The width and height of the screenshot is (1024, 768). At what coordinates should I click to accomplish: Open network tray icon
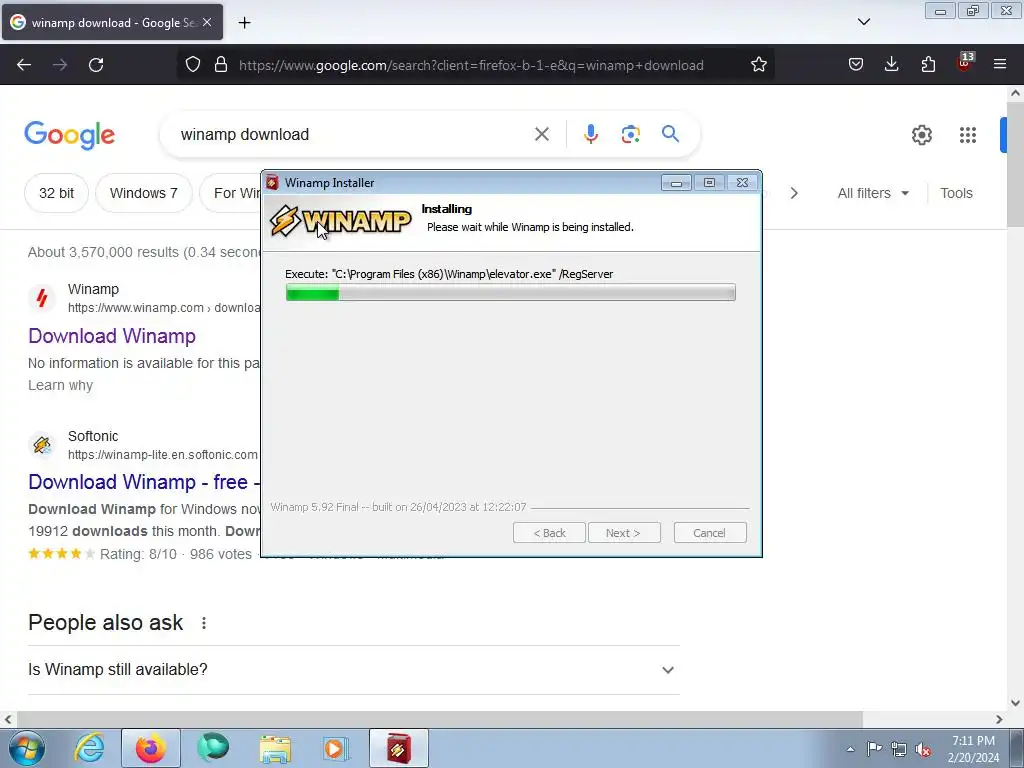pyautogui.click(x=899, y=749)
